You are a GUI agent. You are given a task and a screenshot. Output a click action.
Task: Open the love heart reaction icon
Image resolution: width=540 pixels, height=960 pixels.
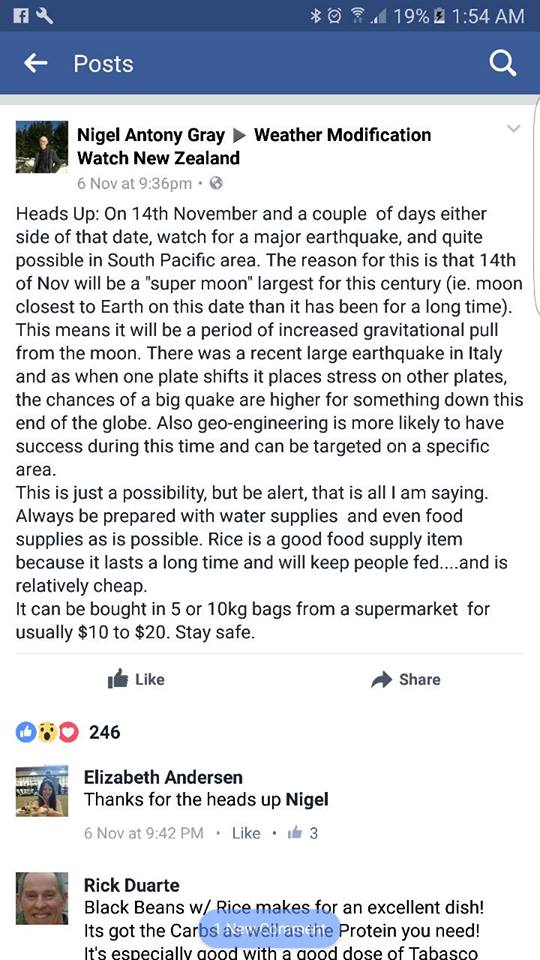pyautogui.click(x=68, y=732)
